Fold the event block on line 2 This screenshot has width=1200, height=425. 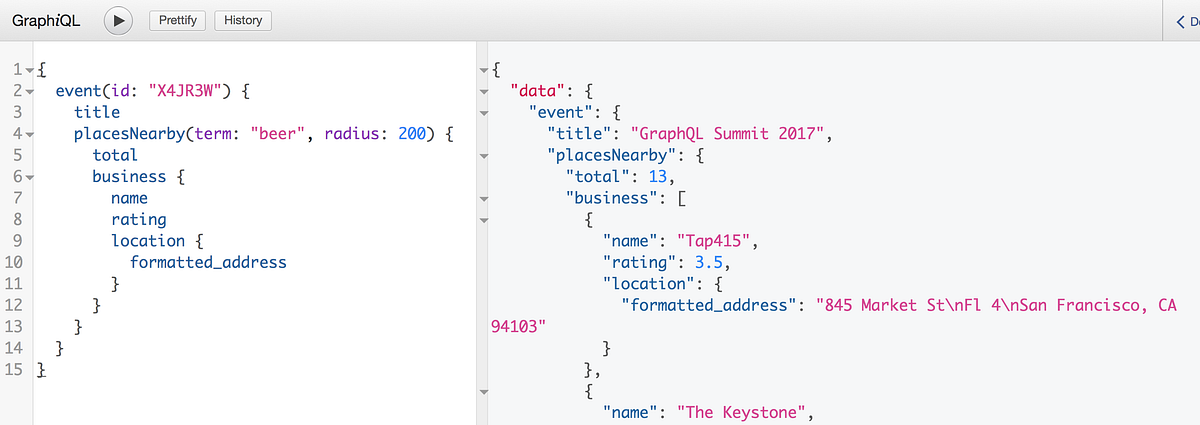[30, 91]
